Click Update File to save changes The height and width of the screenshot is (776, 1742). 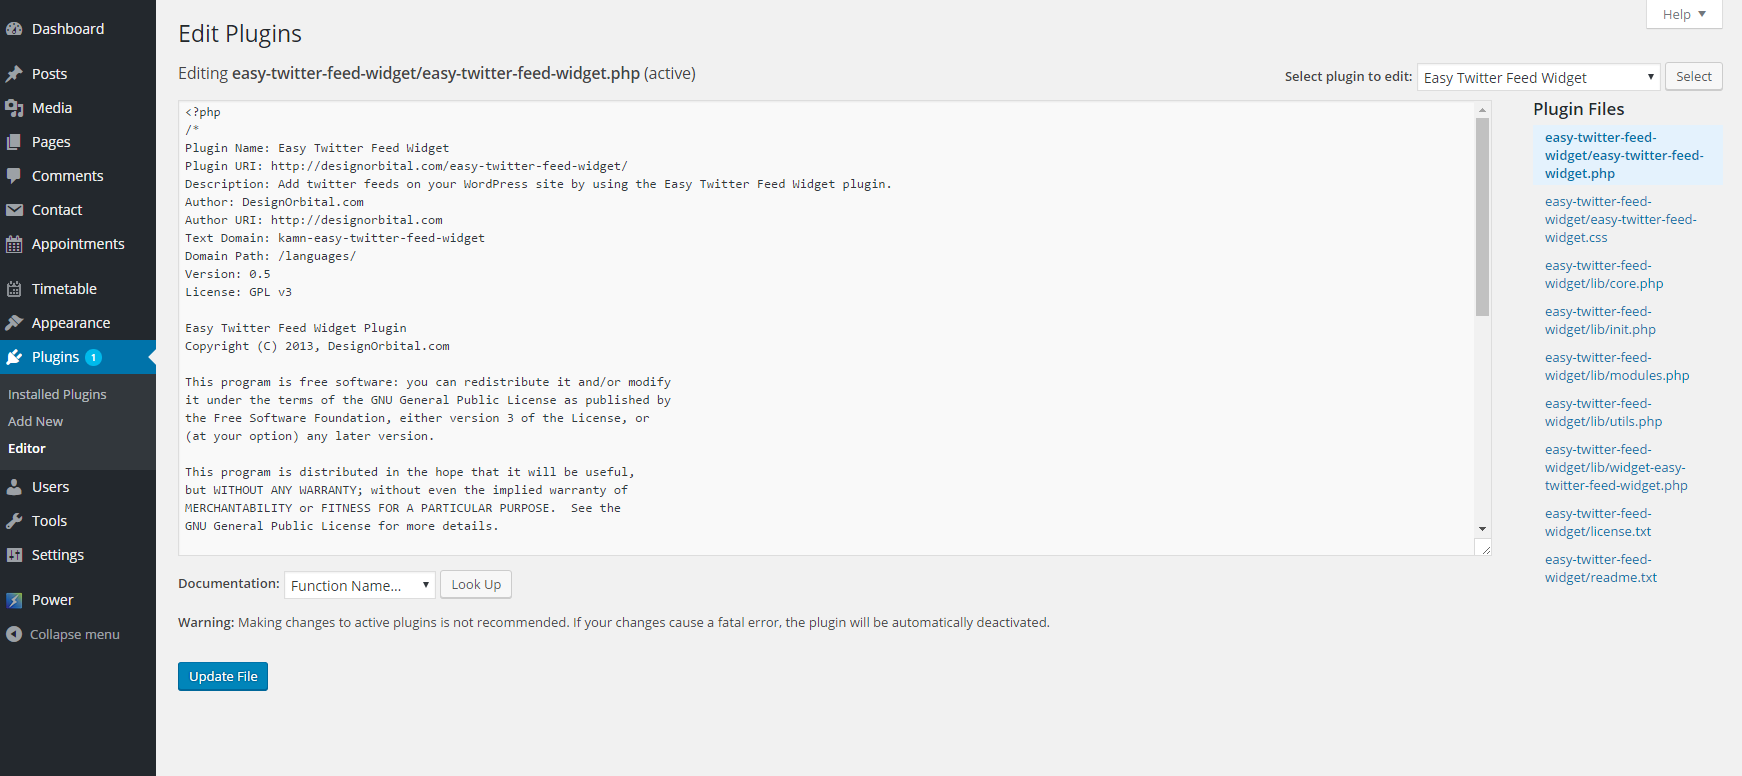coord(222,676)
